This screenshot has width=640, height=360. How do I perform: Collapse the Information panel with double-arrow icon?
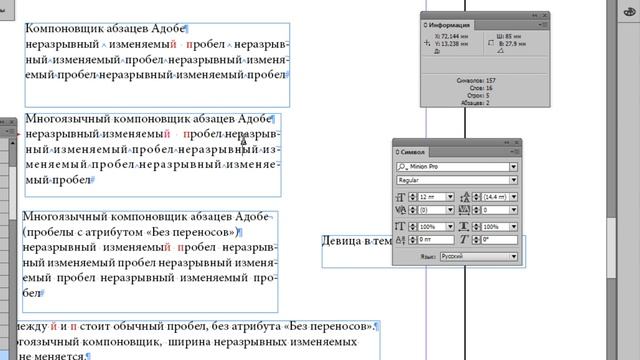click(535, 16)
